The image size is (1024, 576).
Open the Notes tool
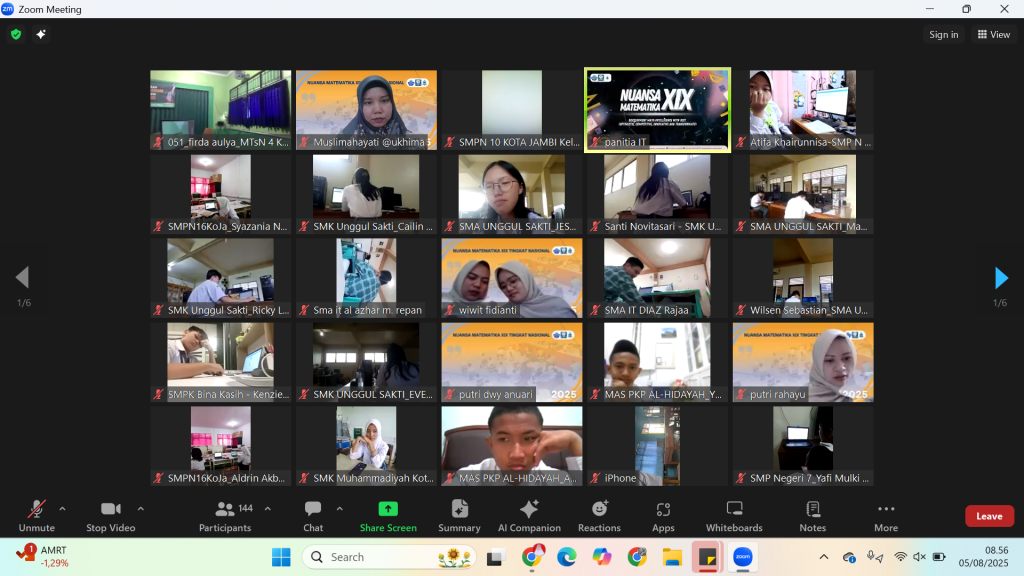812,515
